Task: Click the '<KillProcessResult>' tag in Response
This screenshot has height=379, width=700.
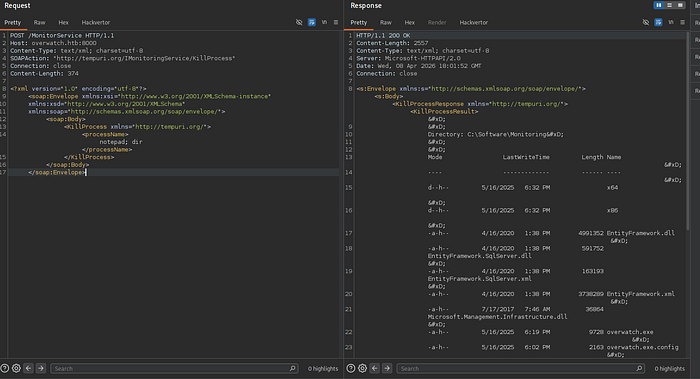Action: click(444, 111)
